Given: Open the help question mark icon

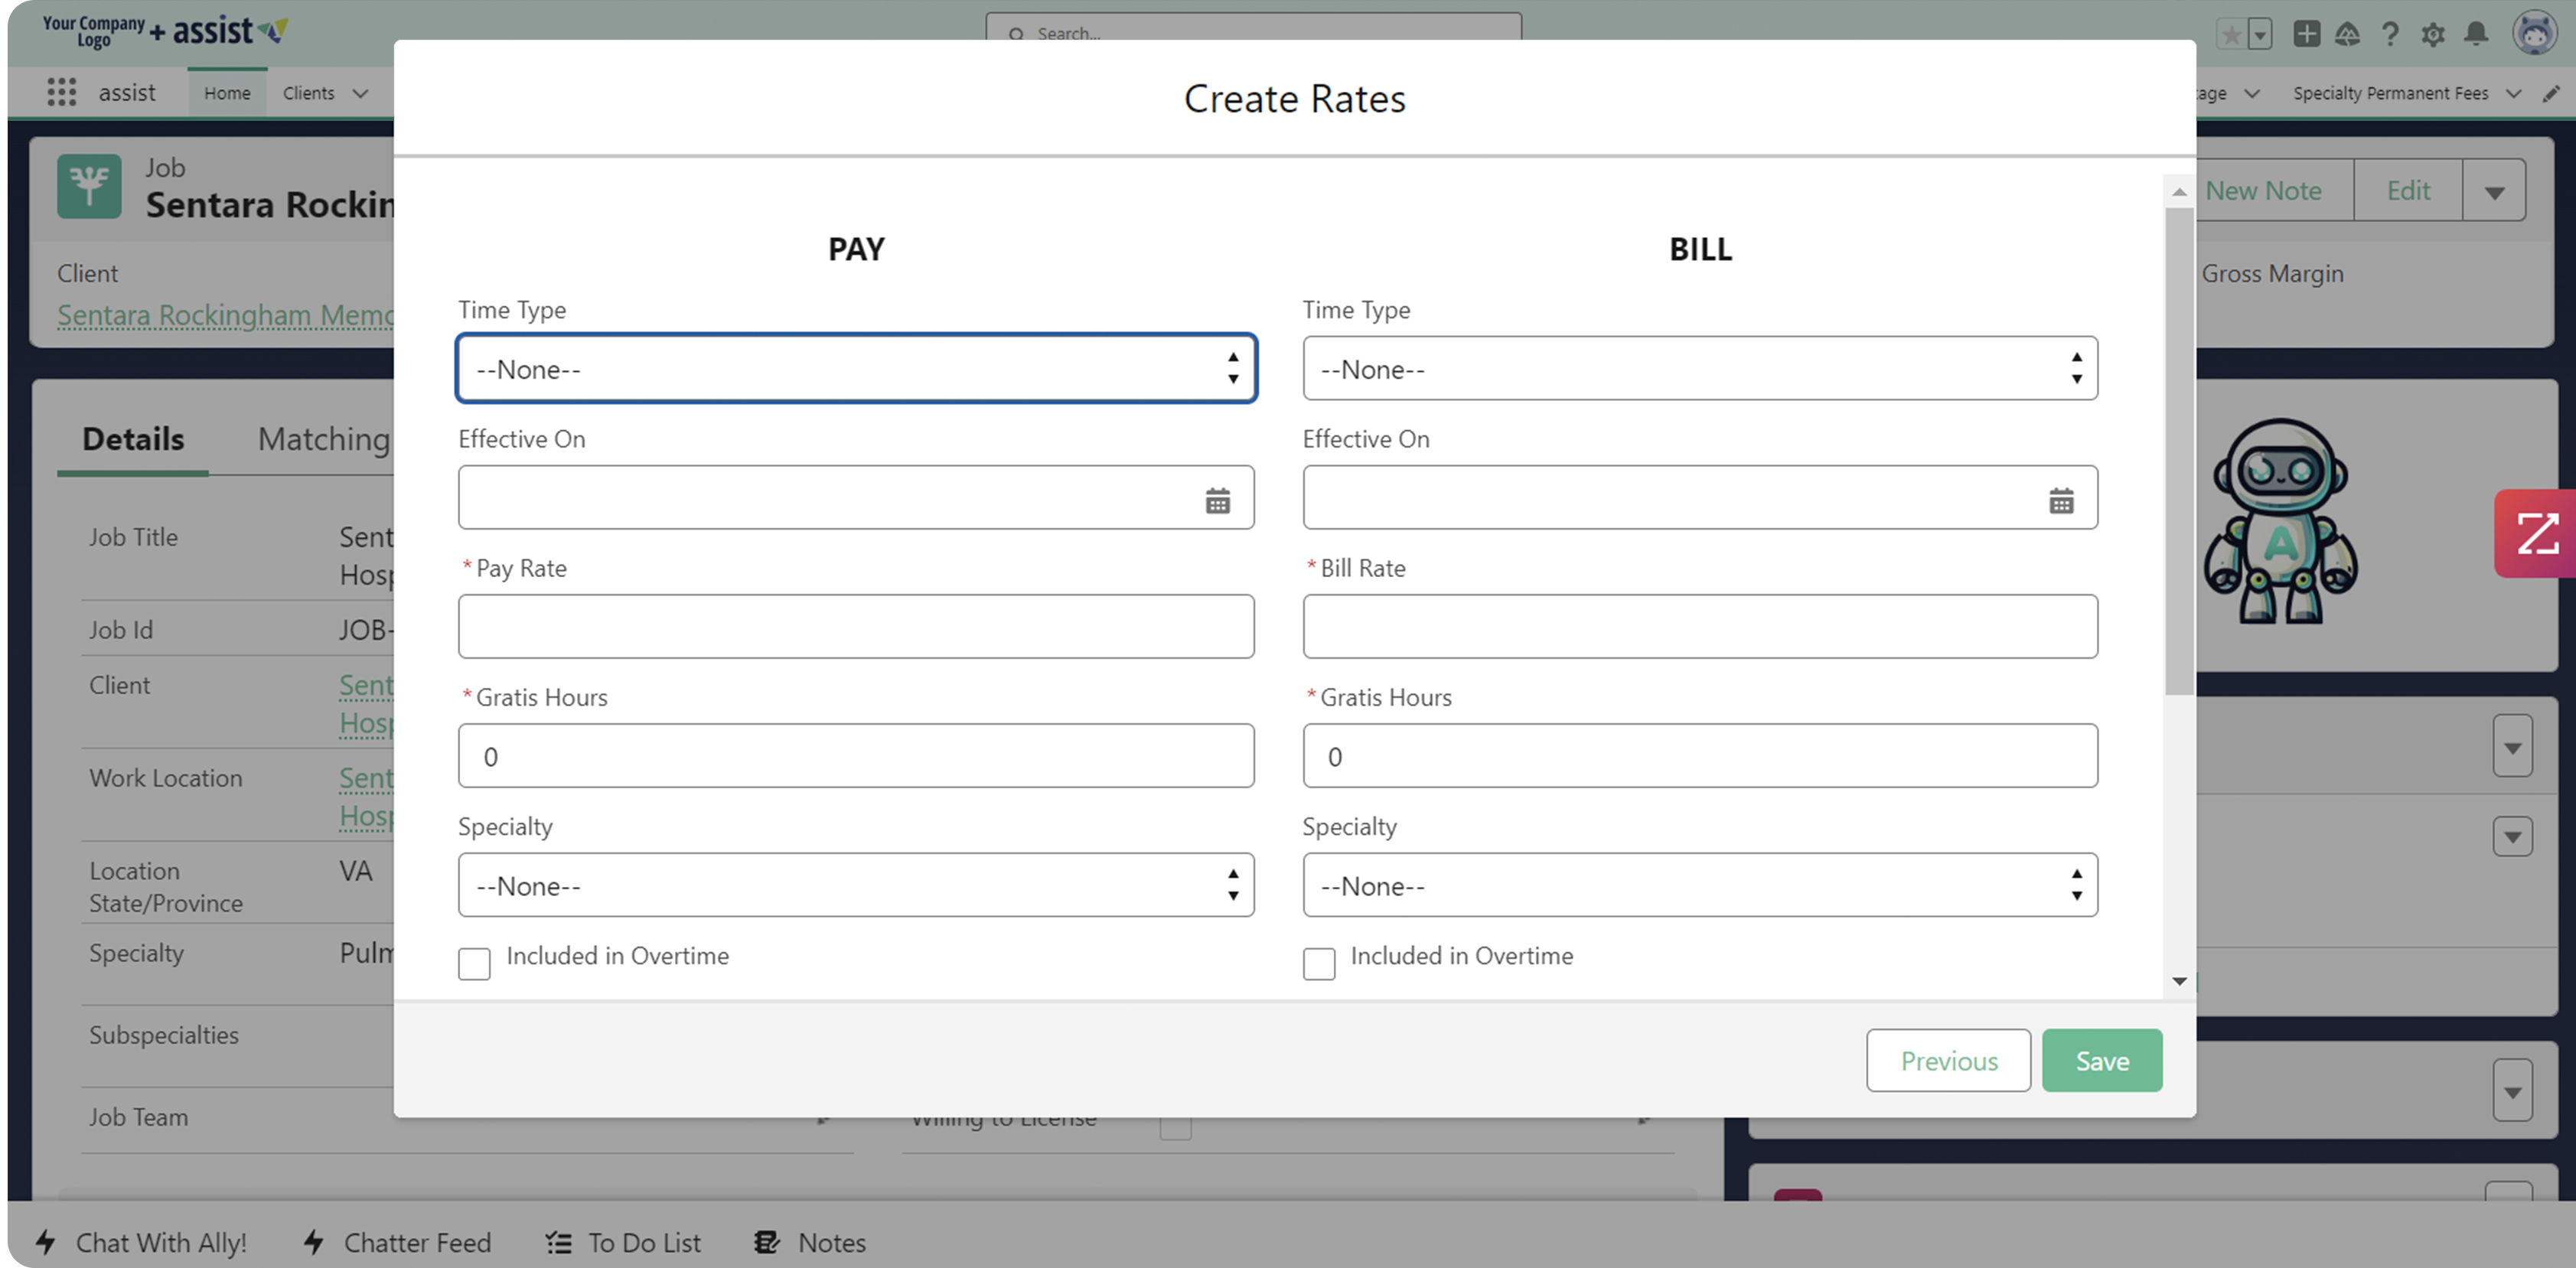Looking at the screenshot, I should click(x=2390, y=34).
